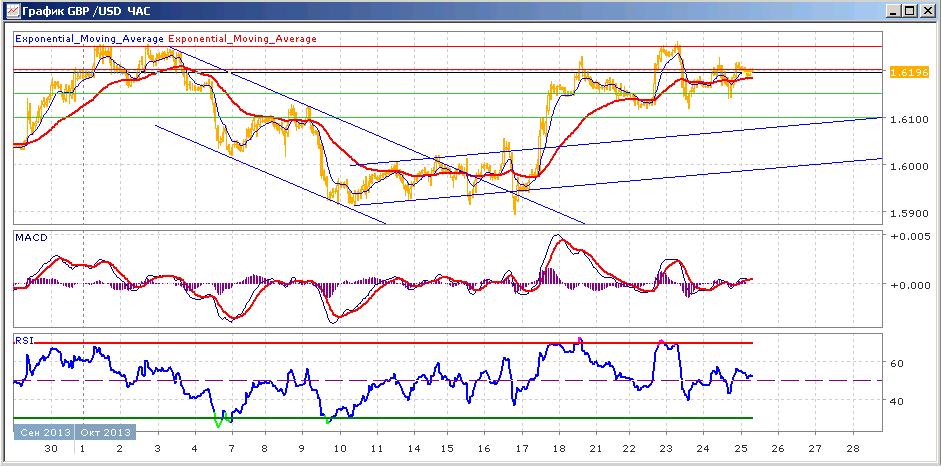Click the chart window title bar icon
Viewport: 941px width, 467px height.
click(x=11, y=10)
